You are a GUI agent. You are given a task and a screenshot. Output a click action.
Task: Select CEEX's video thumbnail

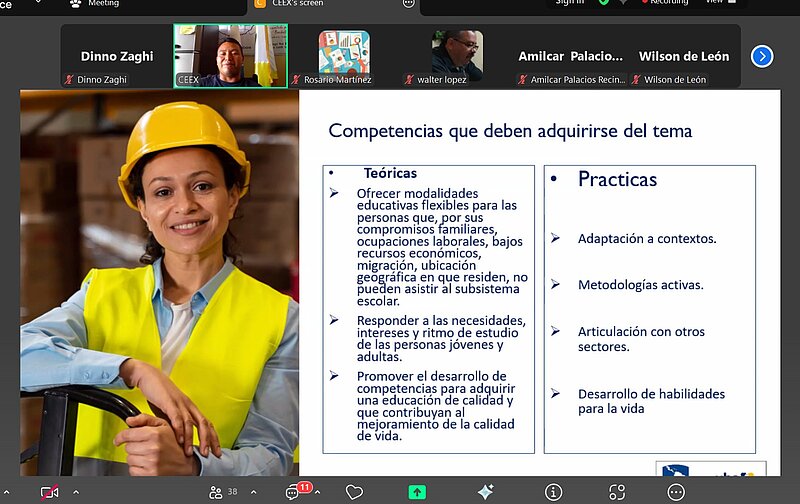pyautogui.click(x=230, y=56)
